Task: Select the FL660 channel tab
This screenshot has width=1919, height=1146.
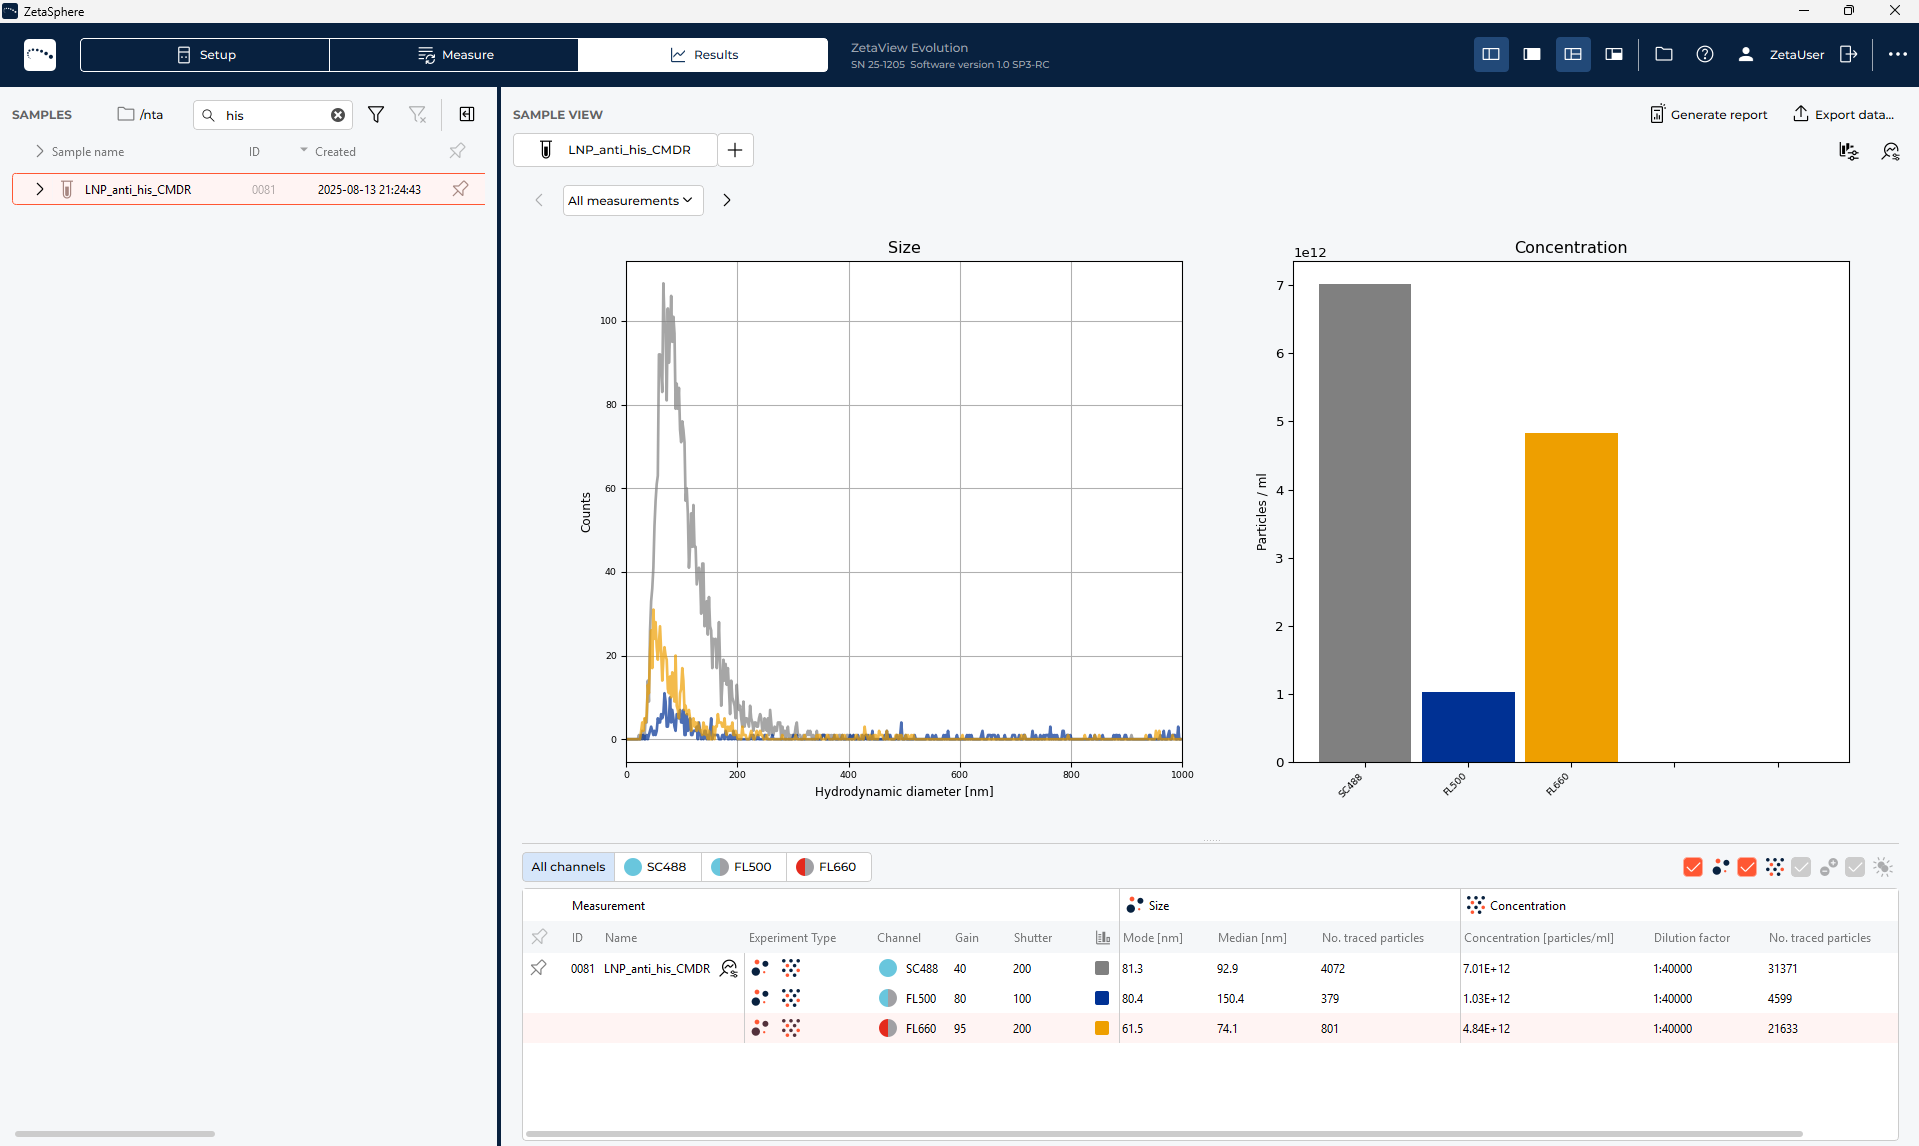Action: 828,867
